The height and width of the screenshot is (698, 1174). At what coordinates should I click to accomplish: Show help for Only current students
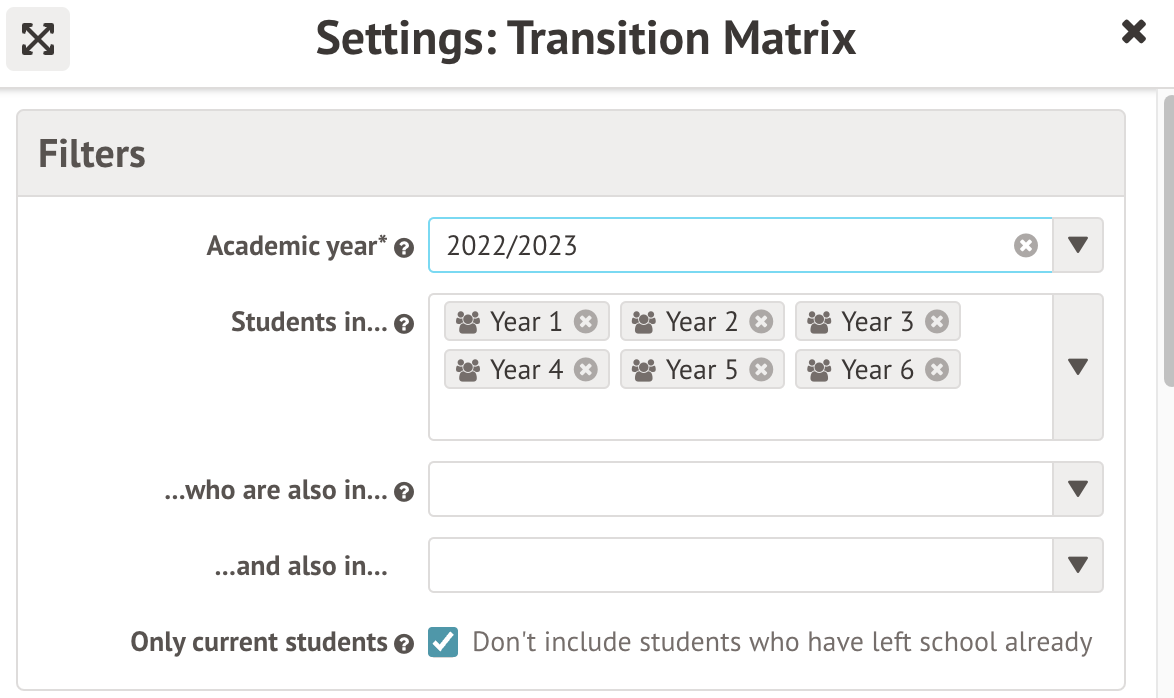click(404, 644)
